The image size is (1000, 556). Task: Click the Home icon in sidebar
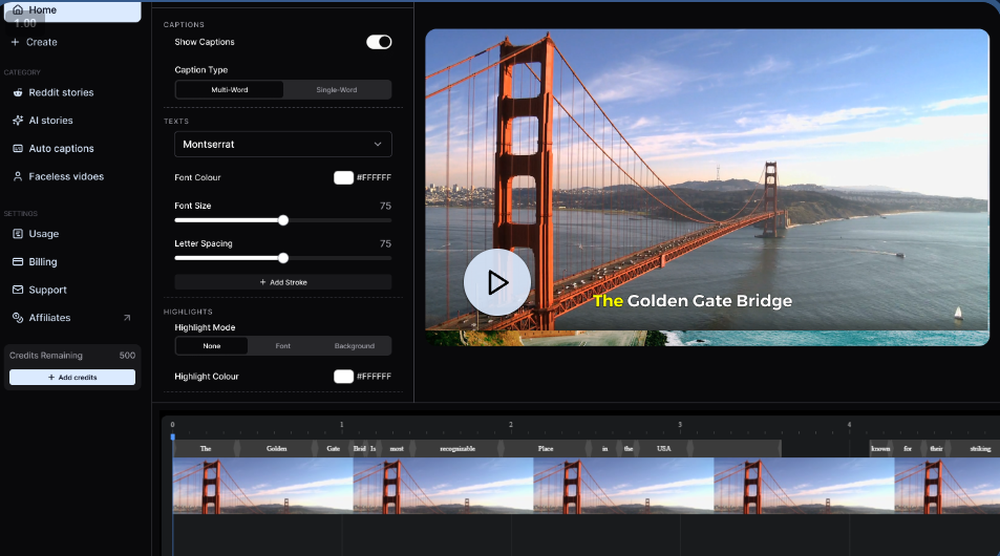18,10
